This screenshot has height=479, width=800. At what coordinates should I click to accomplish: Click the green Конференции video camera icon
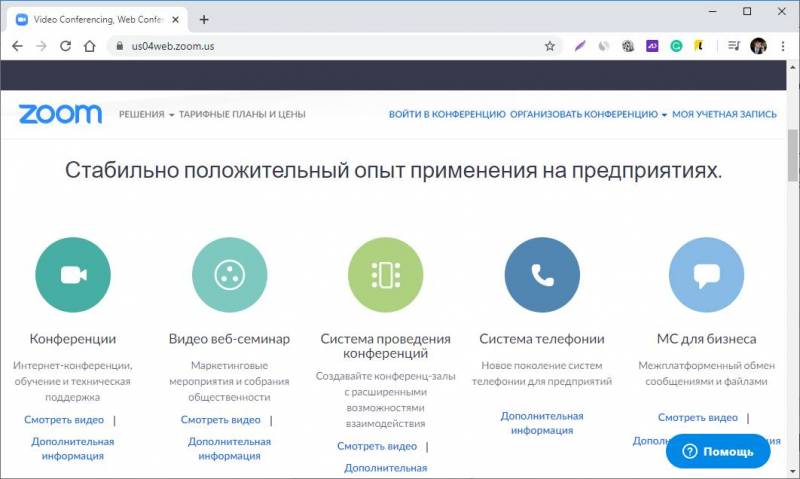pyautogui.click(x=73, y=274)
